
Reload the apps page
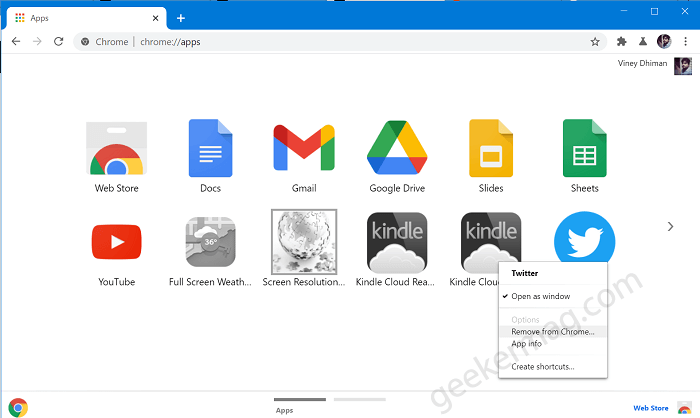point(58,42)
